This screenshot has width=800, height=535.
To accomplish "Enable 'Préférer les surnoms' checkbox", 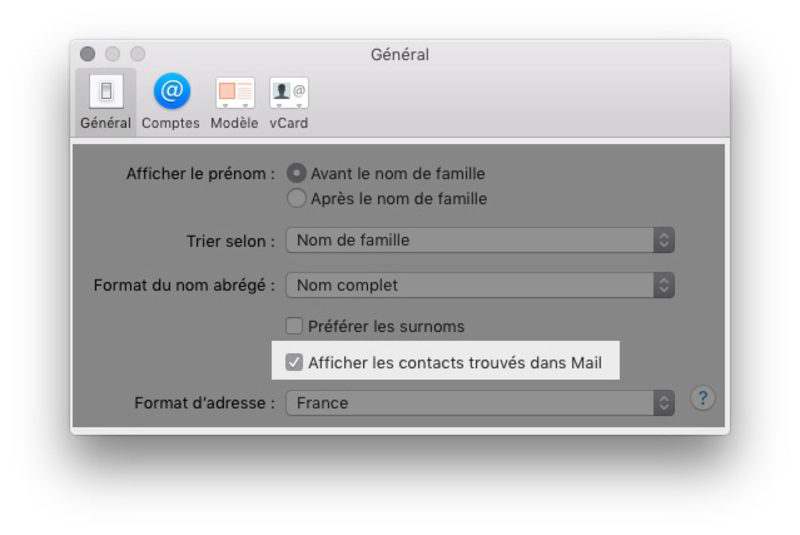I will click(x=294, y=326).
